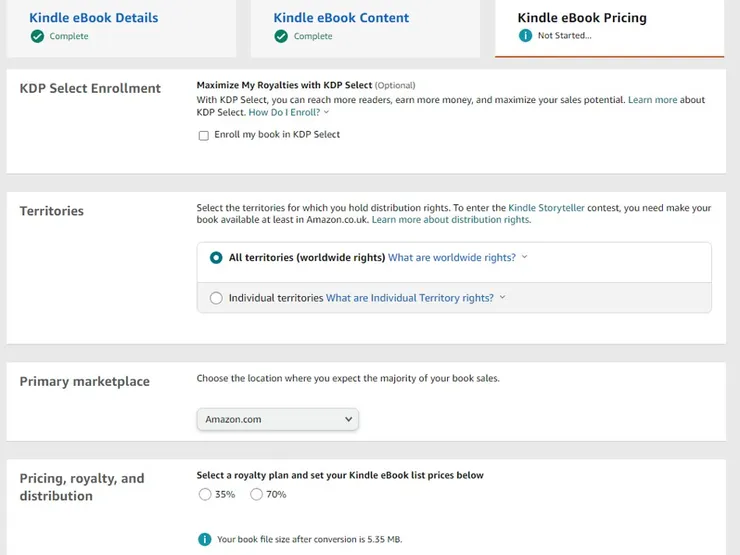Select the 35% royalty plan
740x555 pixels.
[205, 494]
